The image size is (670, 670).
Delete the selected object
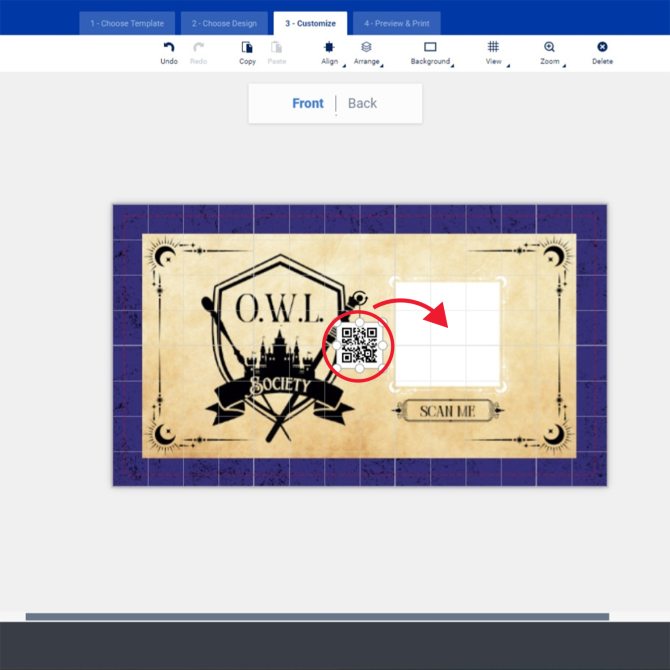(602, 53)
